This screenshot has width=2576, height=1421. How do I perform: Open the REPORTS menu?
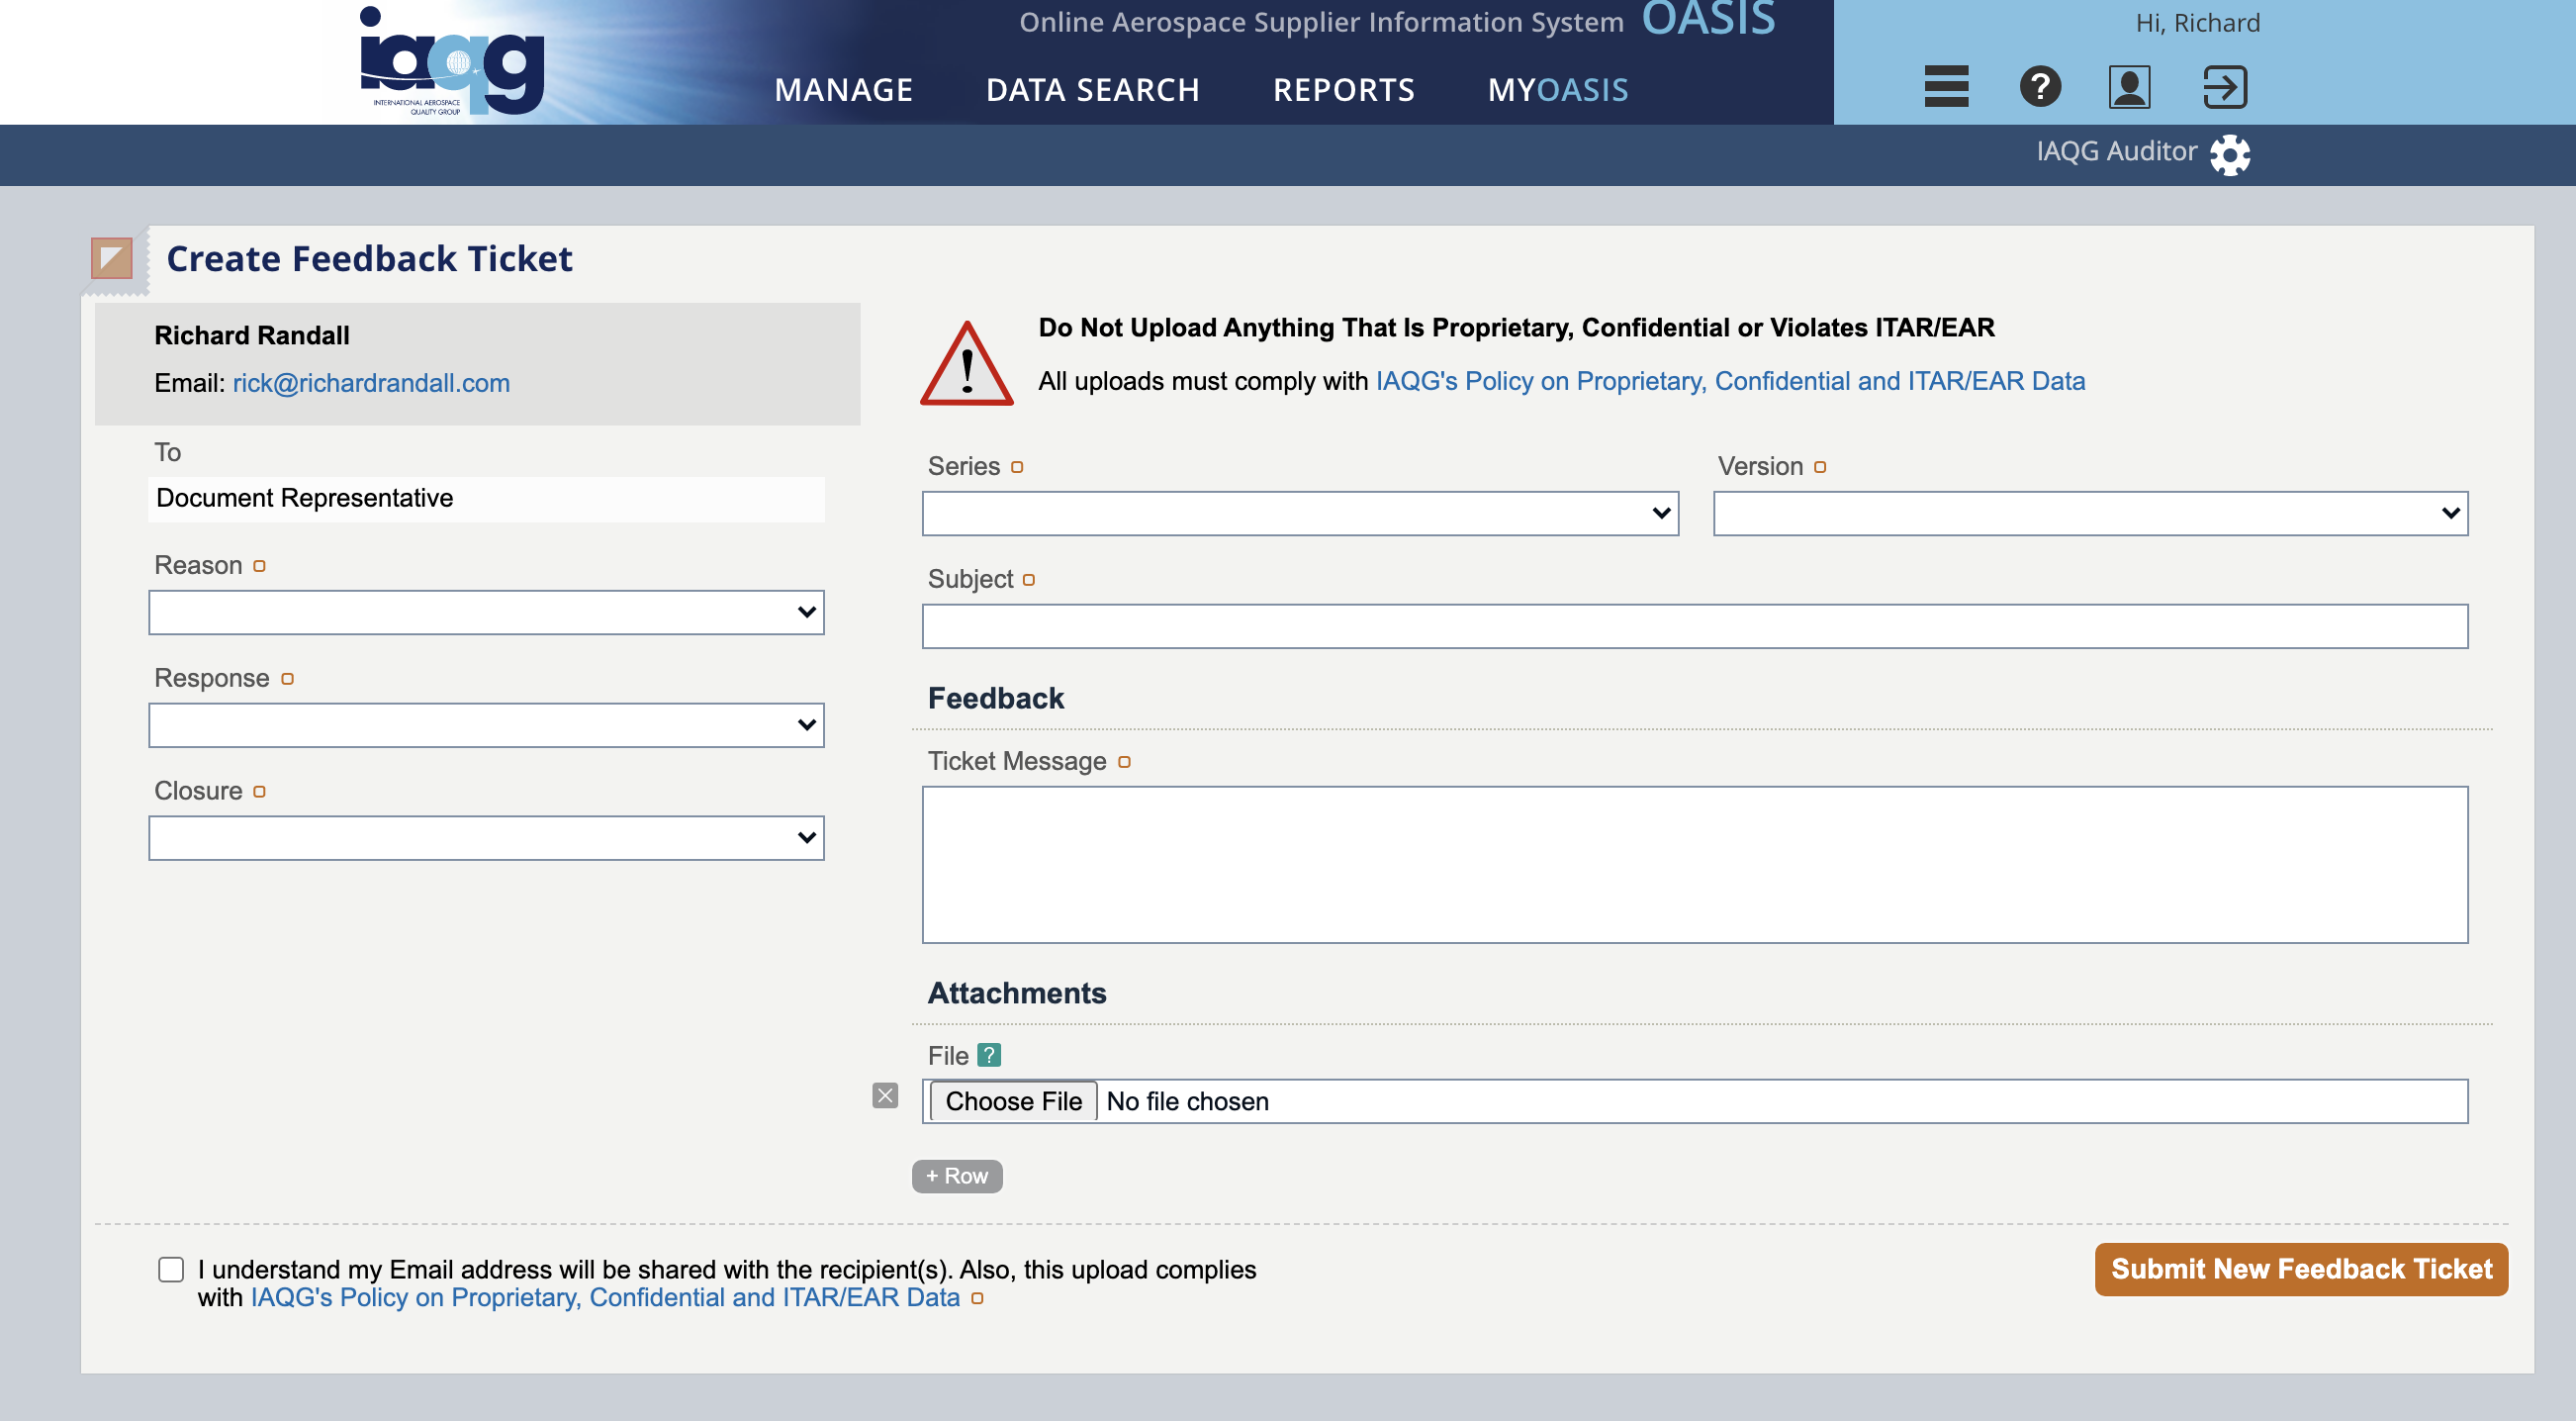pyautogui.click(x=1343, y=90)
